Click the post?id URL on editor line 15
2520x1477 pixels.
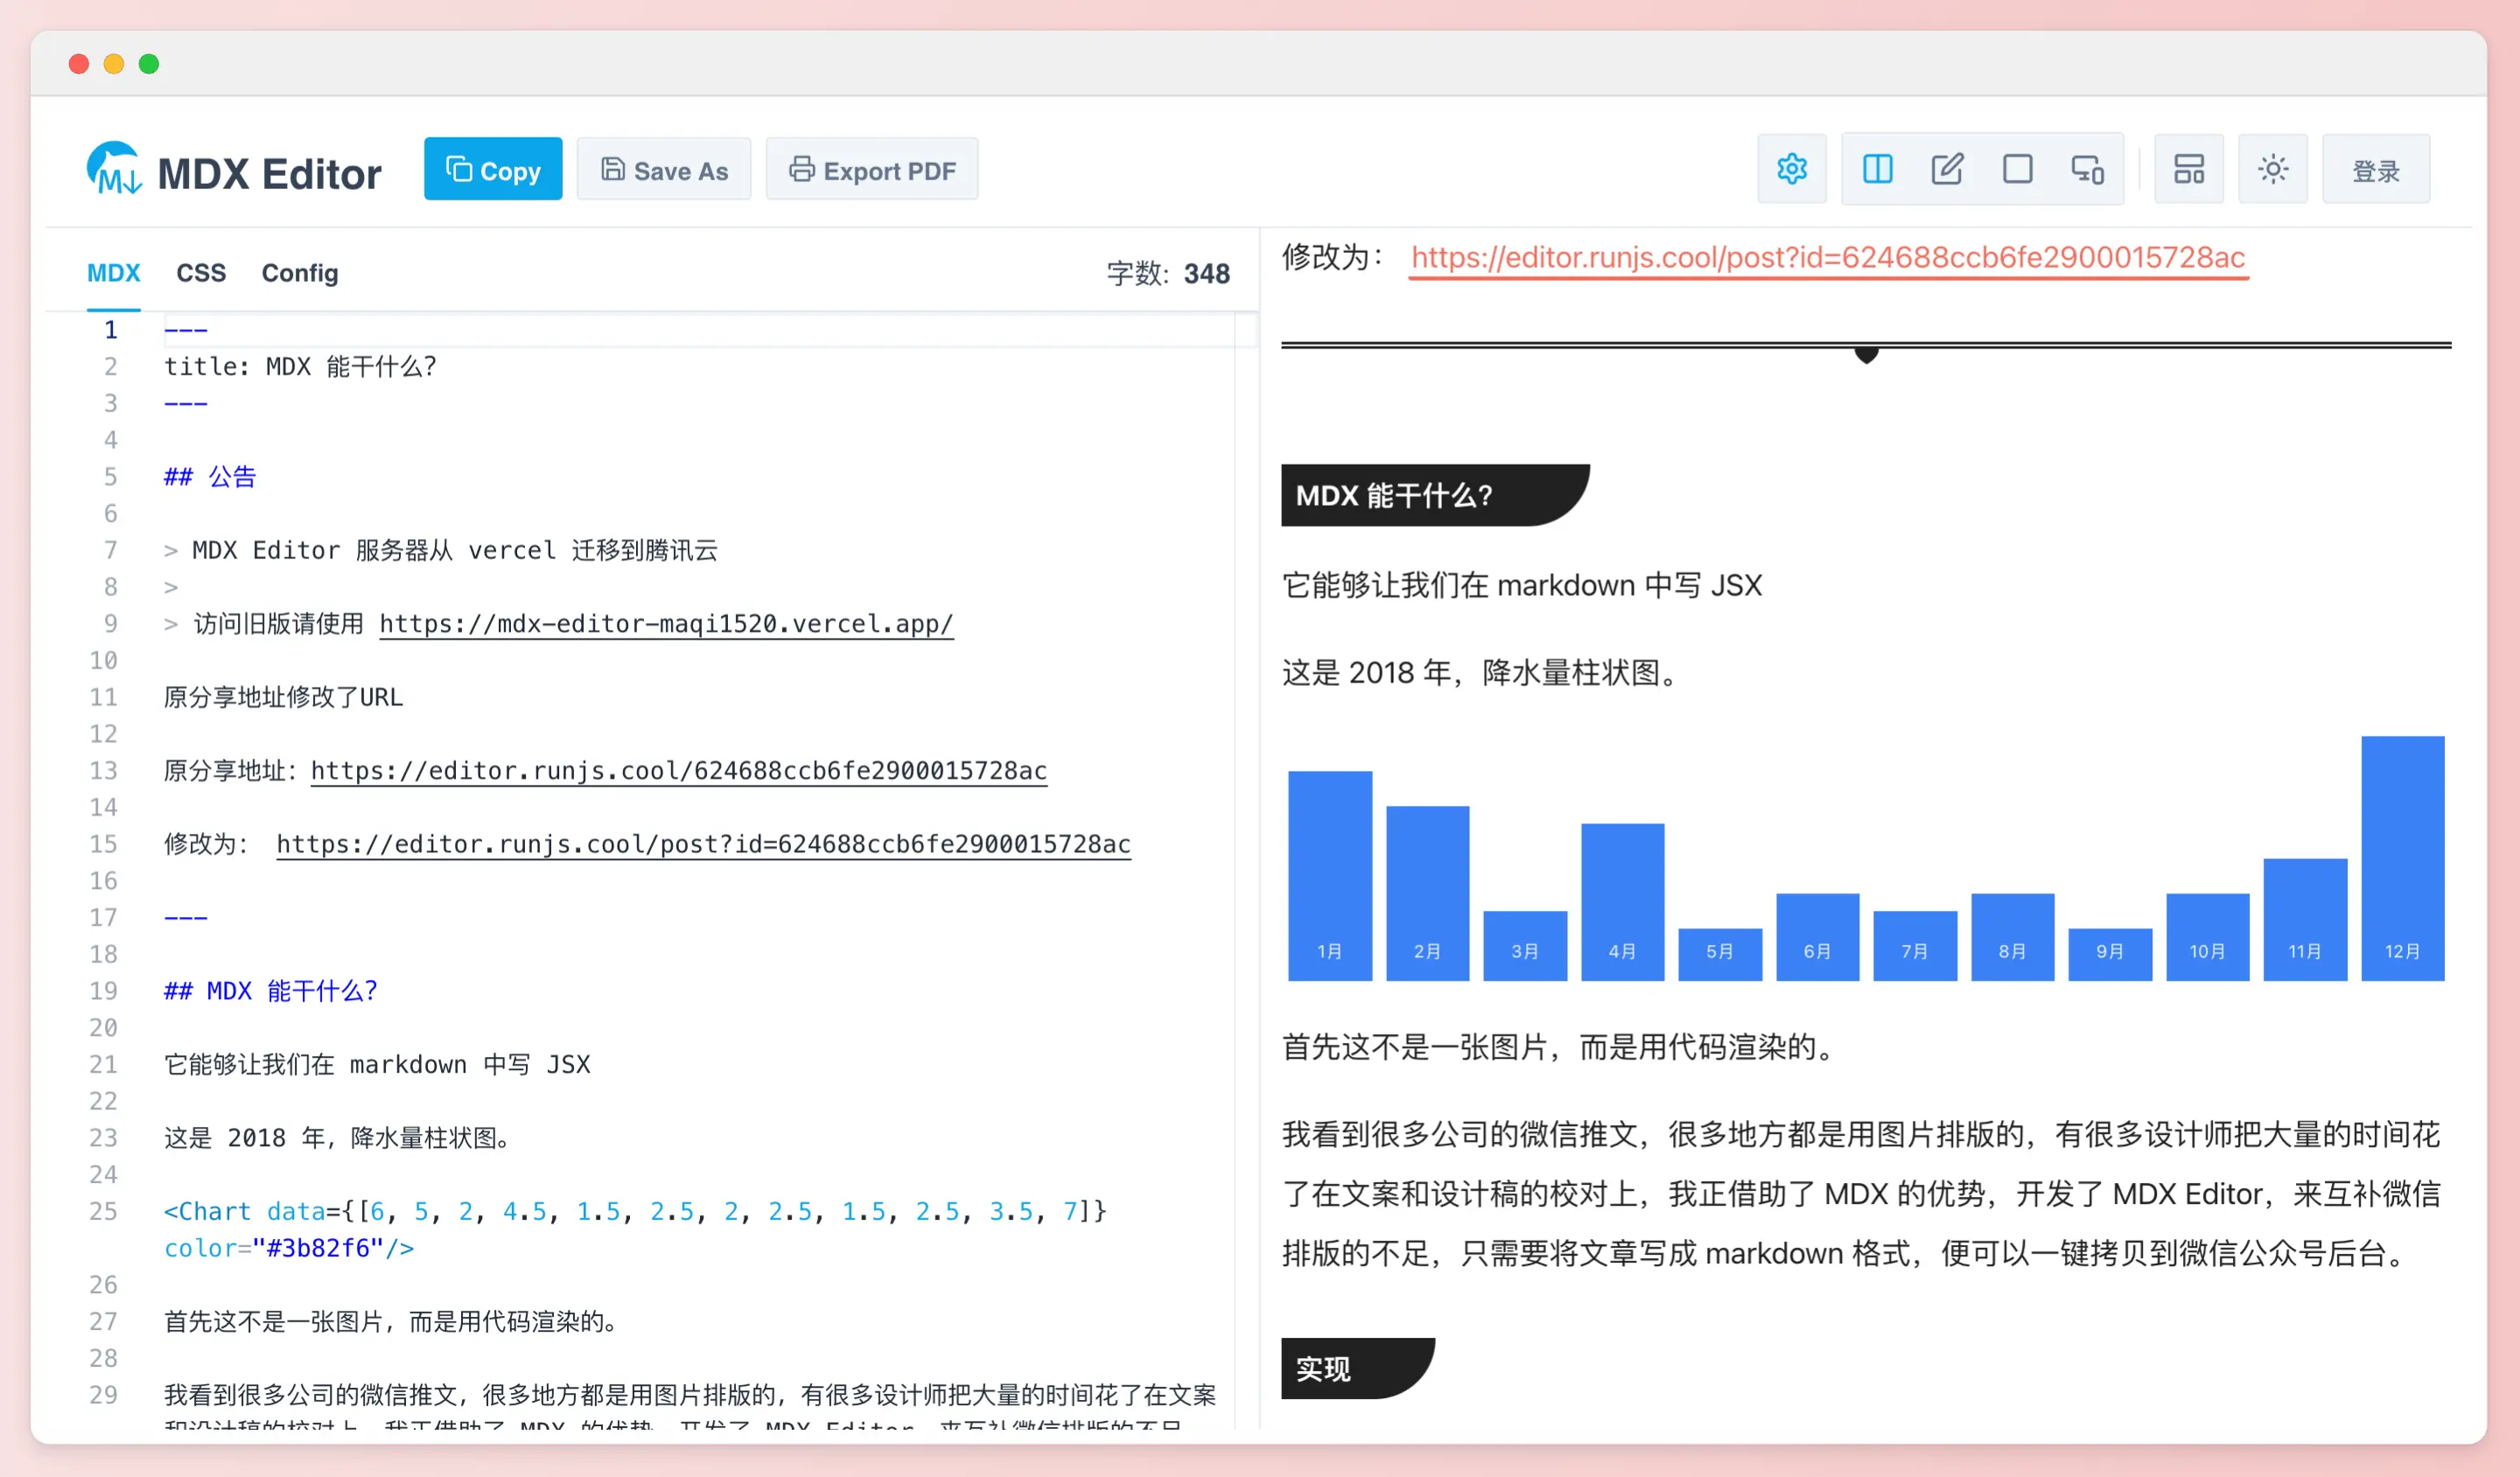tap(703, 844)
